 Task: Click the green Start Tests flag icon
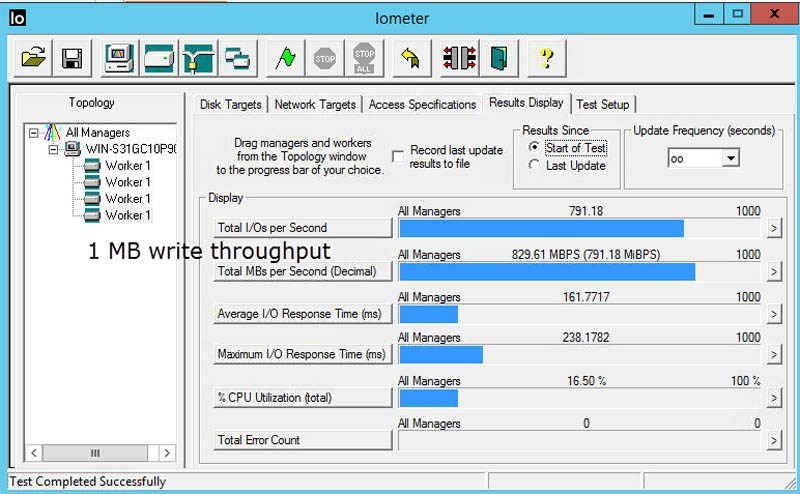tap(287, 58)
